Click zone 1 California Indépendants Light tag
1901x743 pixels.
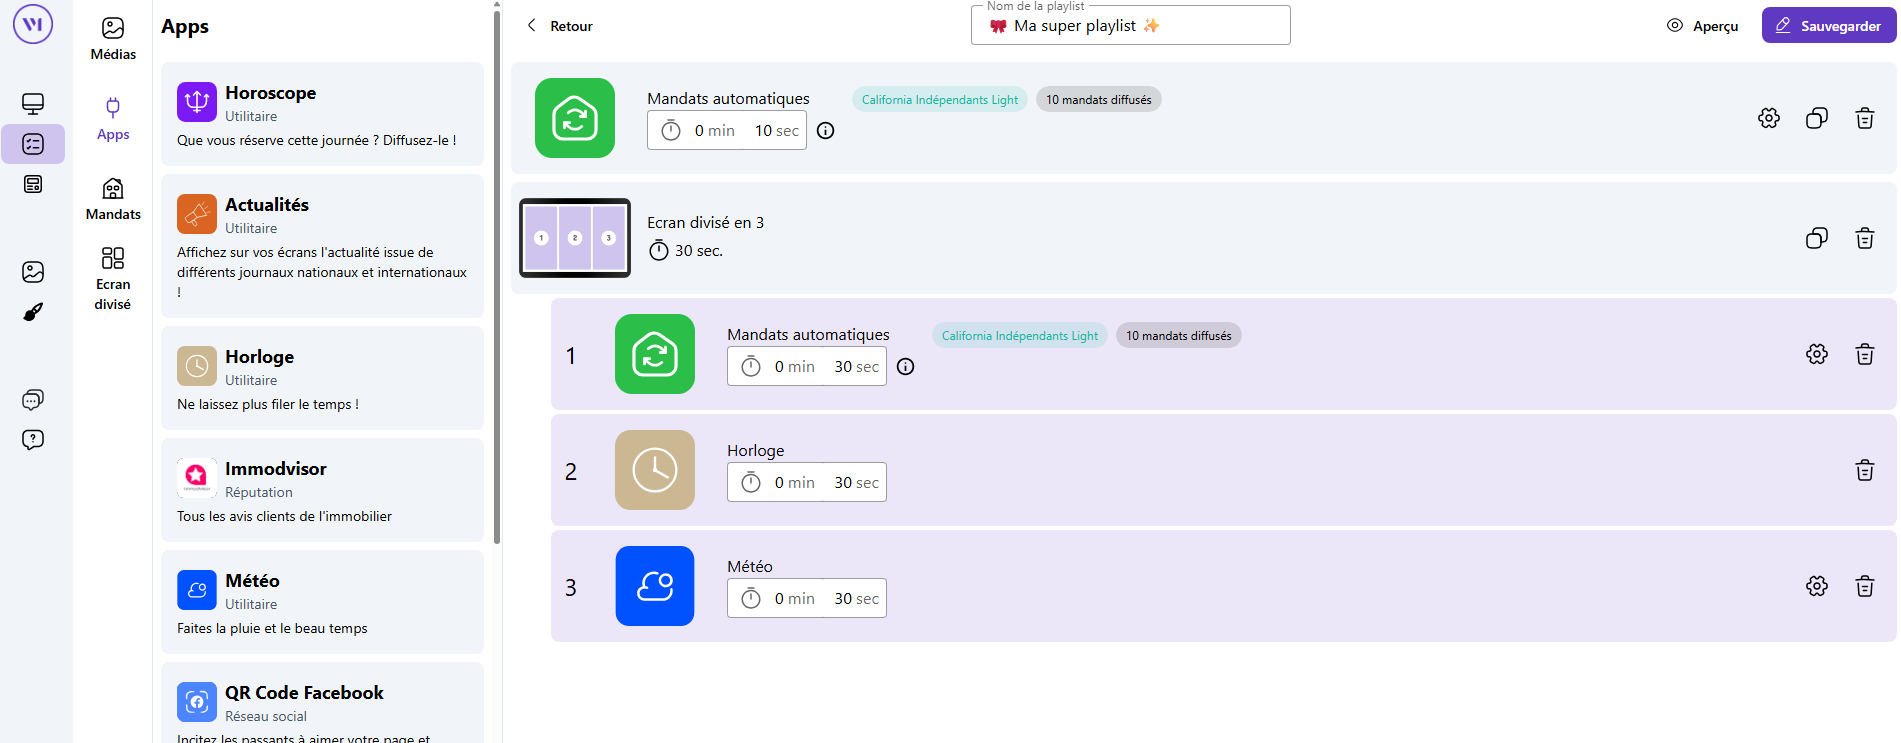click(x=1020, y=336)
